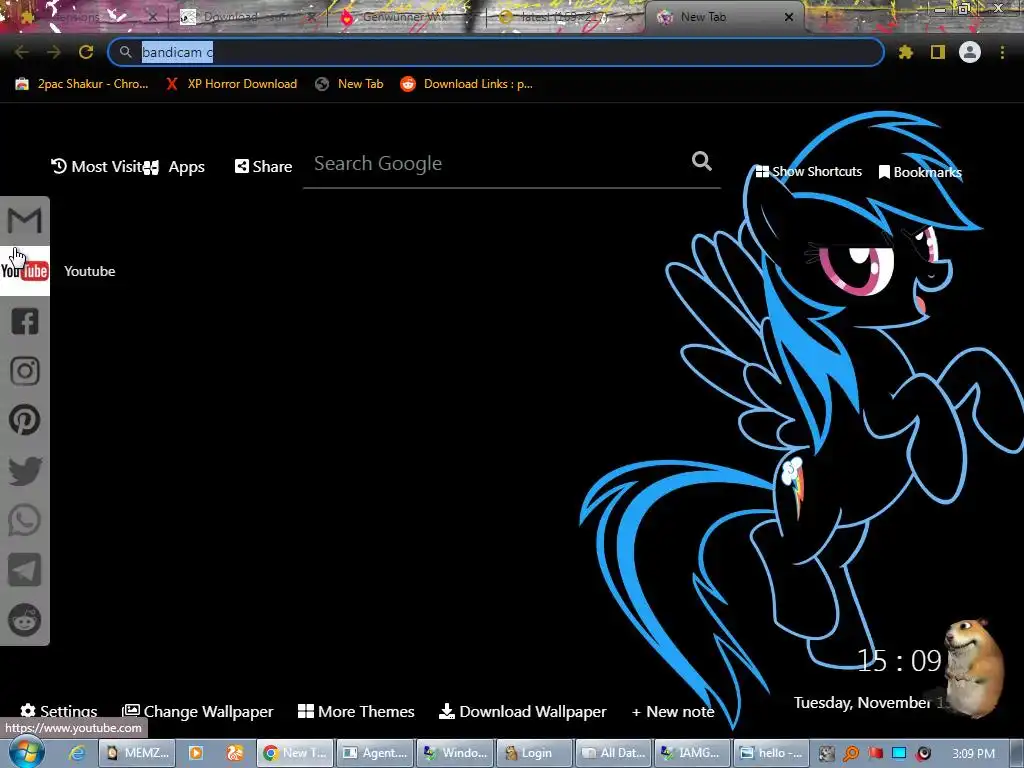This screenshot has height=768, width=1024.
Task: Go back using the back arrow
Action: [x=22, y=52]
